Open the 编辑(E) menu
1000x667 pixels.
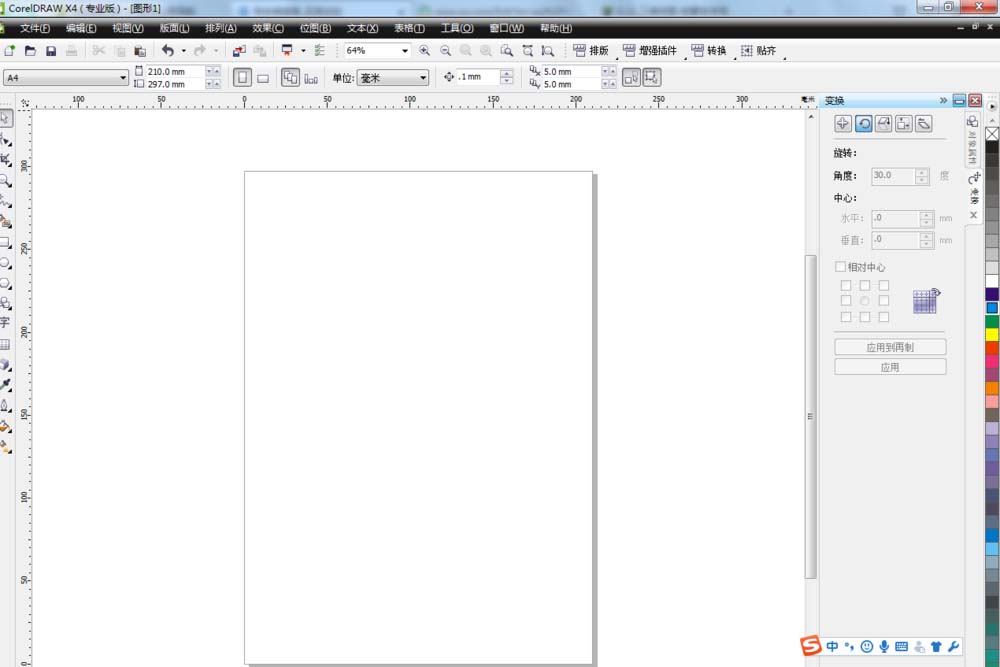[80, 28]
